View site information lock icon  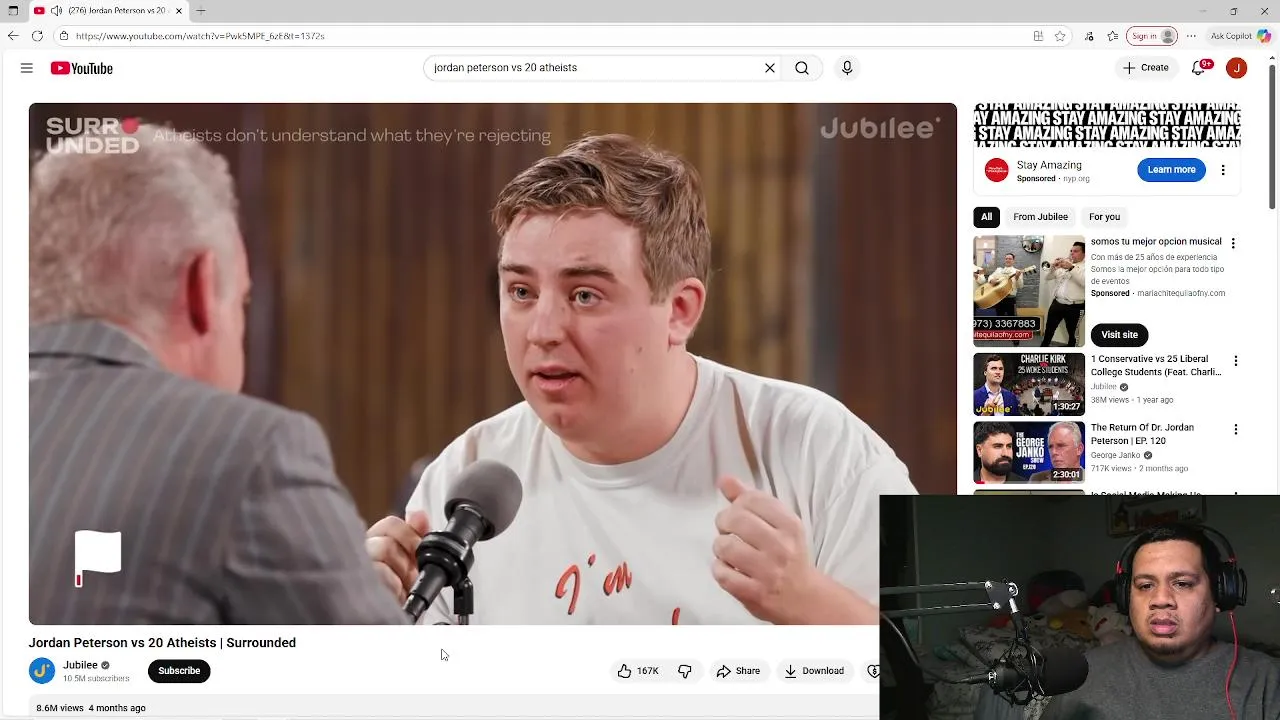[63, 36]
